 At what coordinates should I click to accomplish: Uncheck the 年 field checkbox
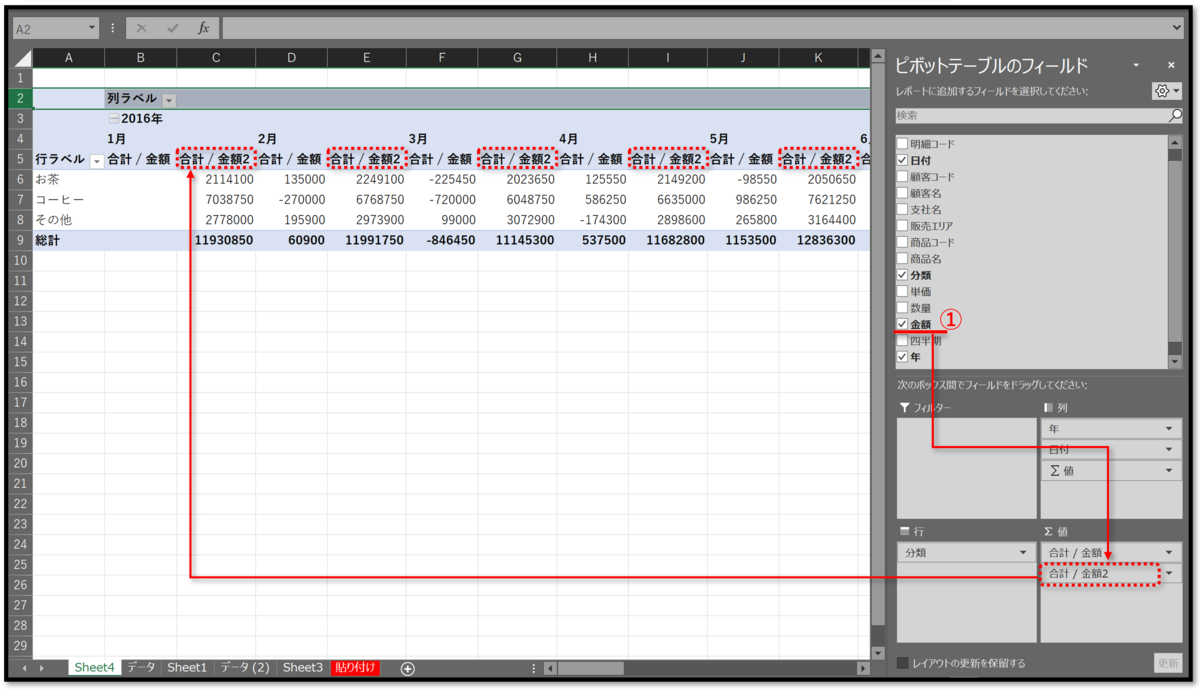(903, 357)
